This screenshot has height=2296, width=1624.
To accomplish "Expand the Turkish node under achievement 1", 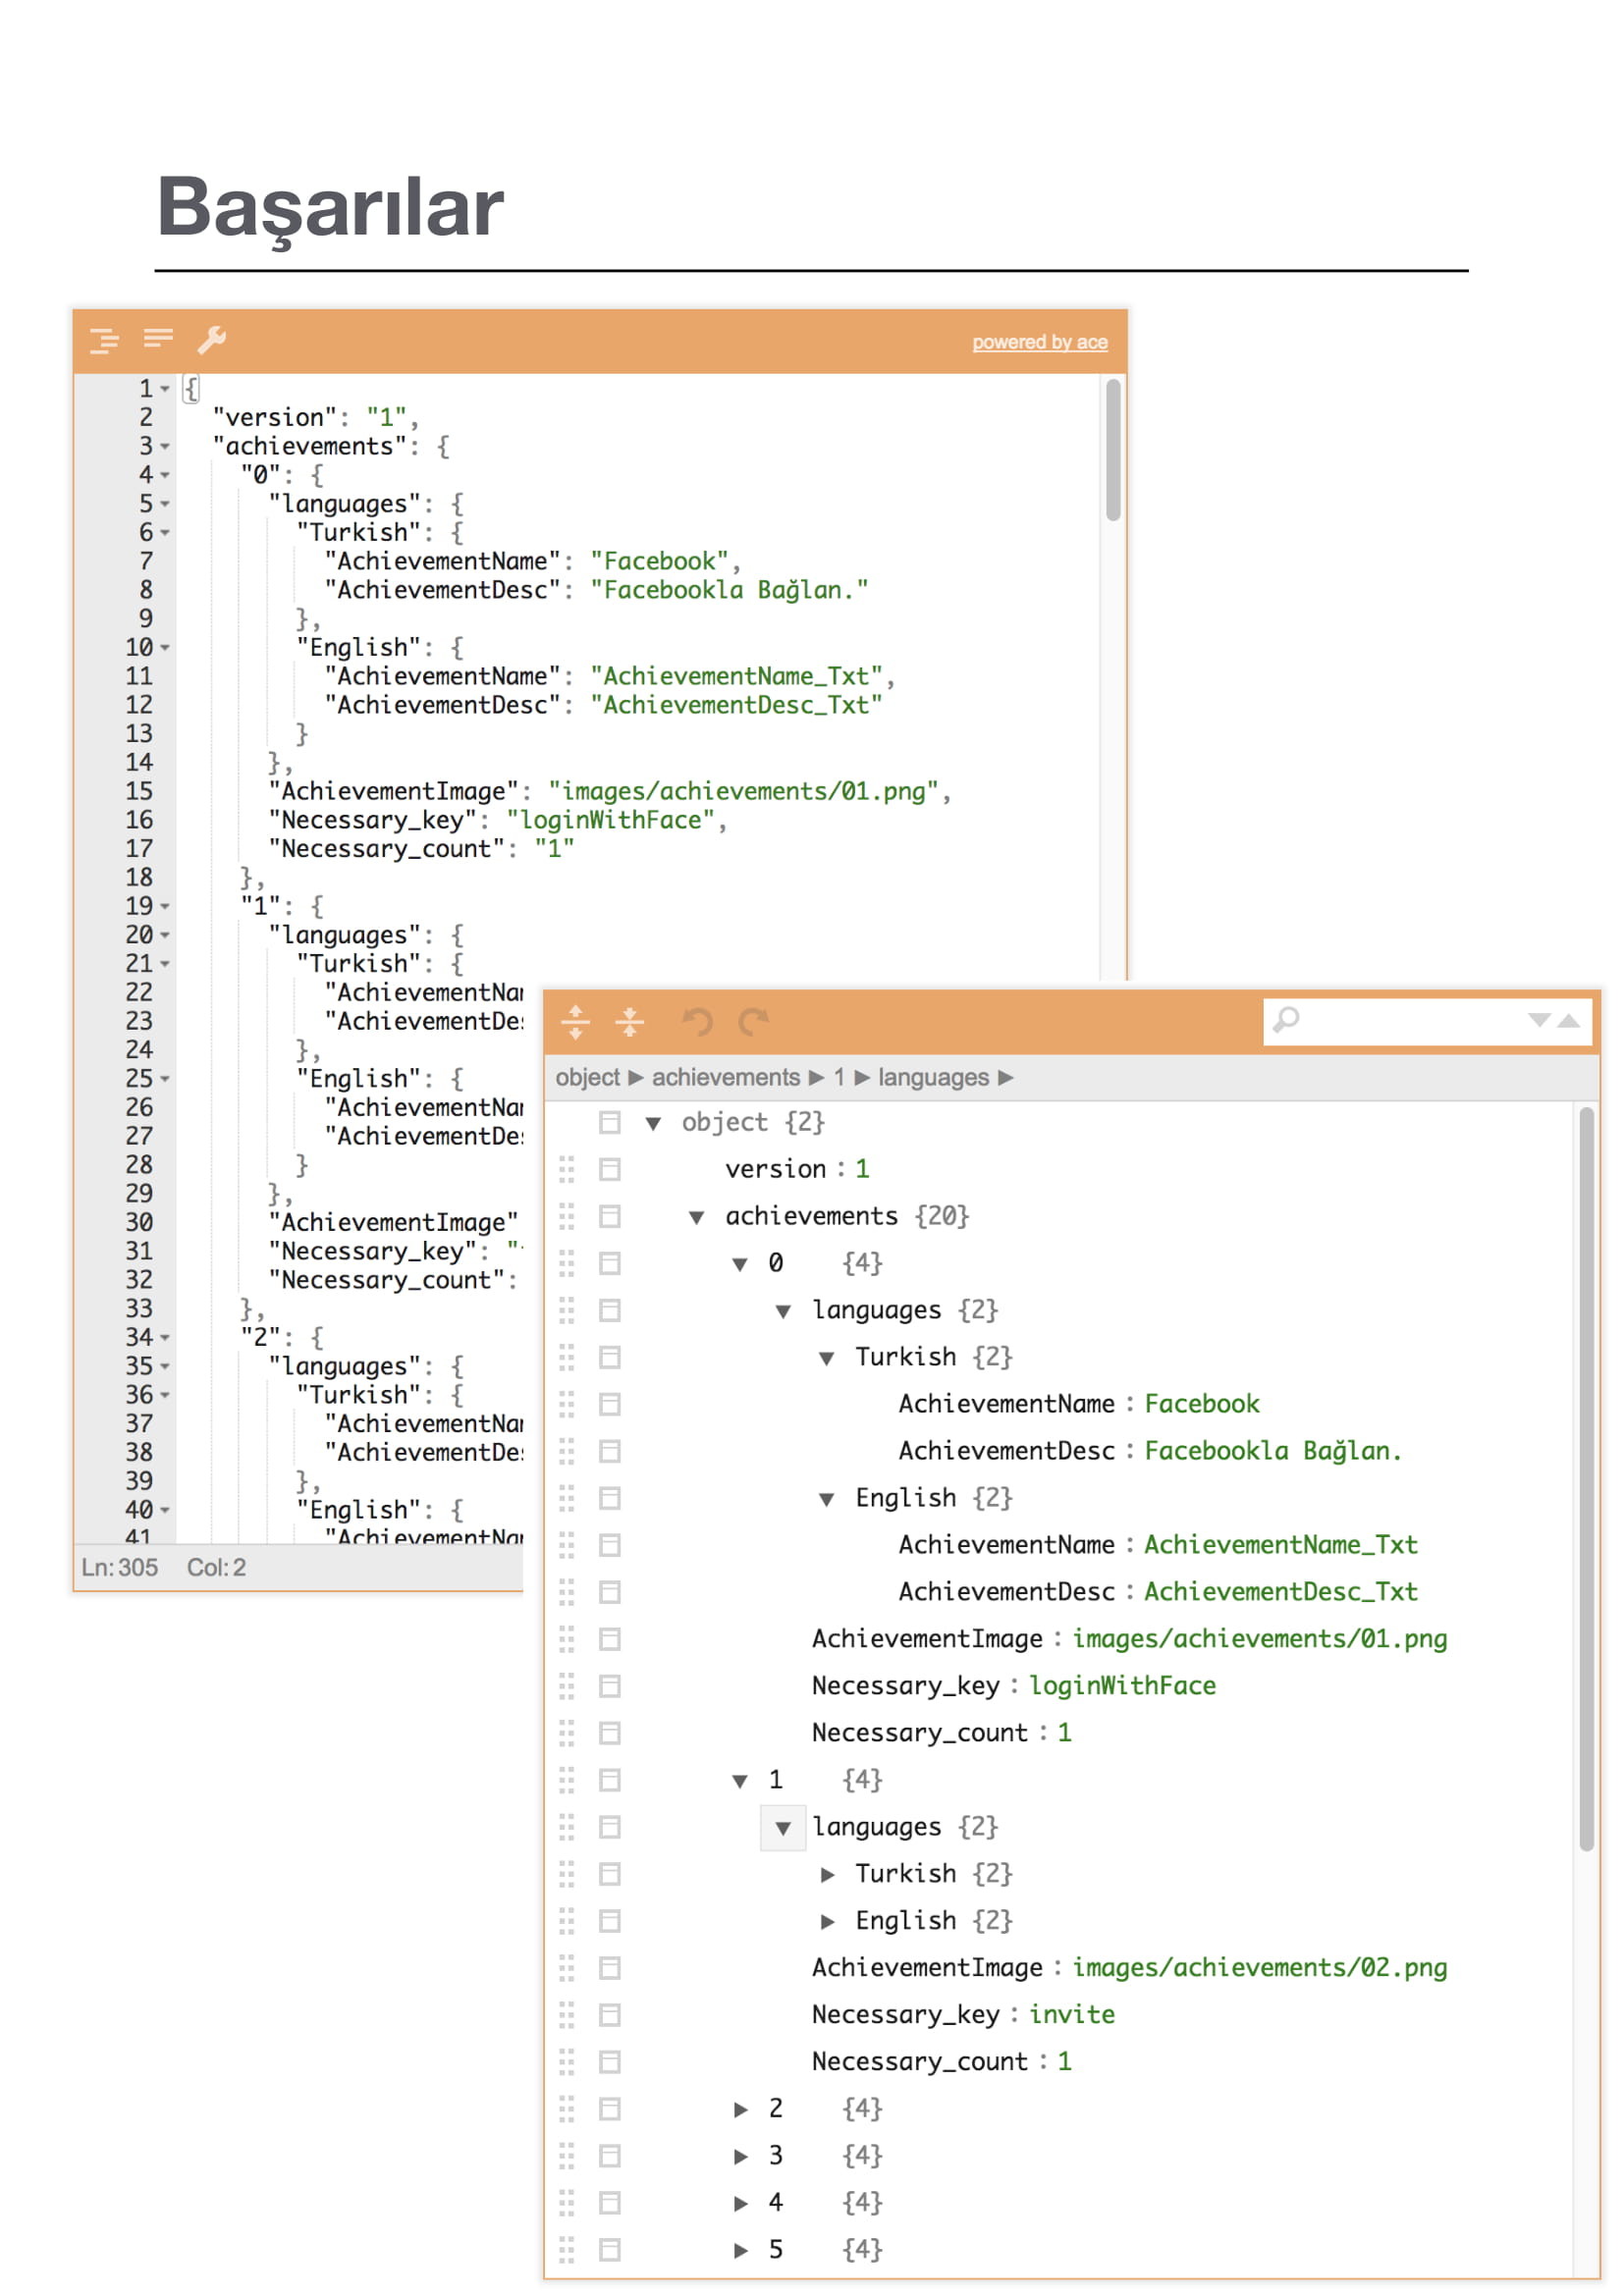I will pos(828,1874).
